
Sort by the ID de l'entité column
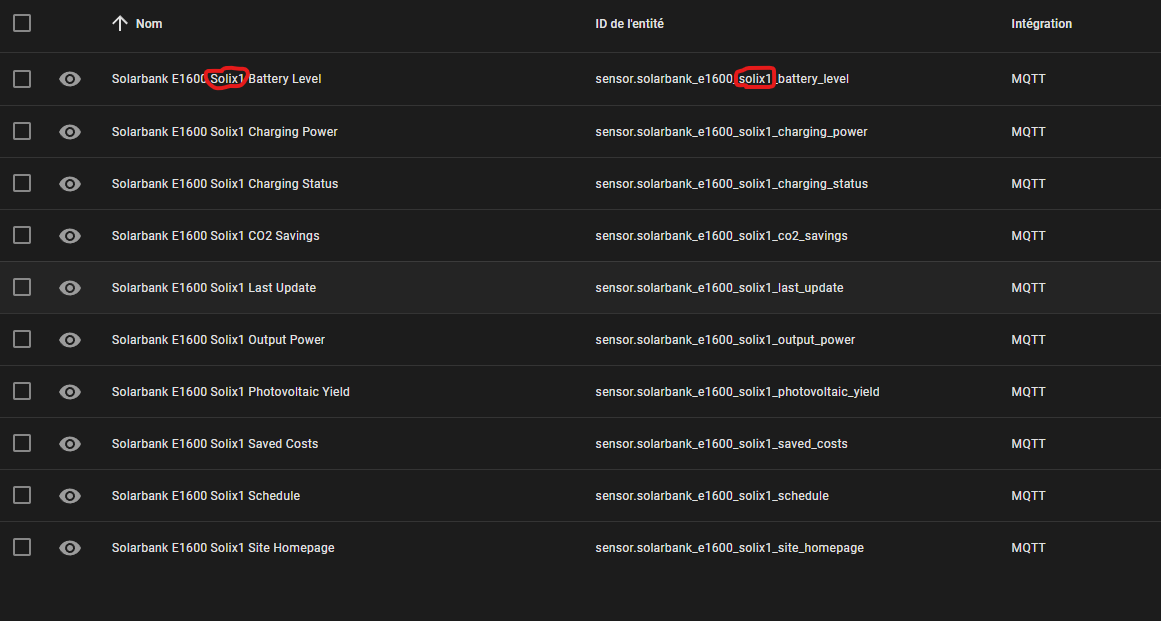coord(629,24)
